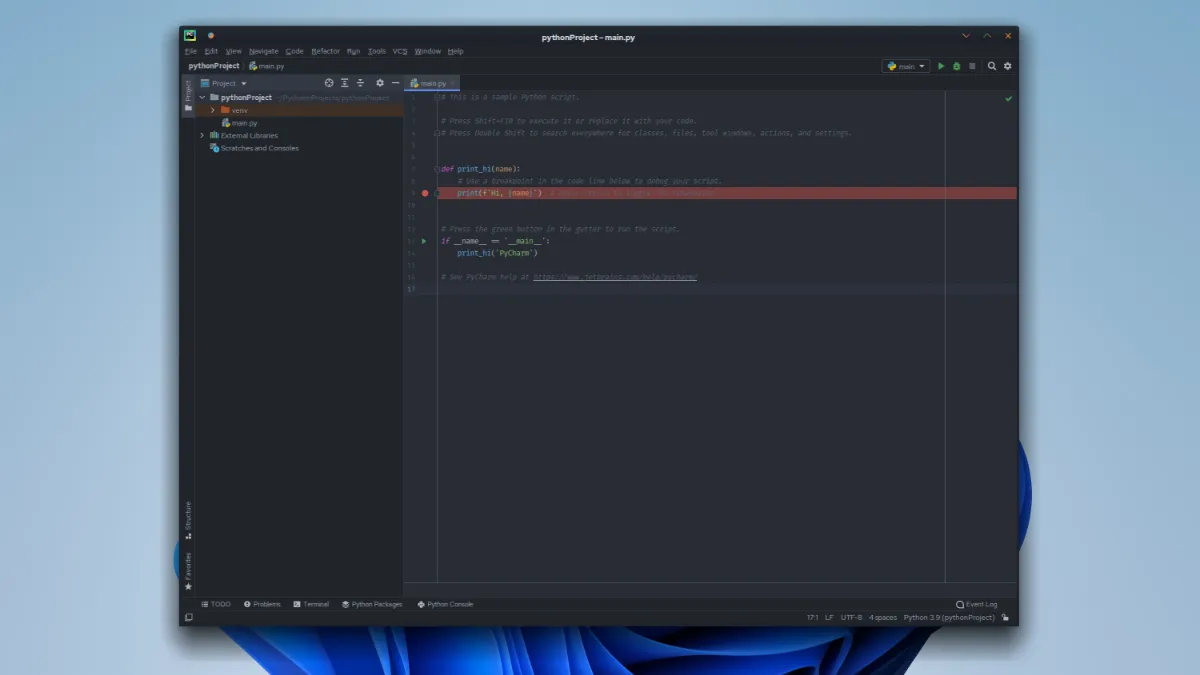Expand the venv folder
The image size is (1200, 675).
(213, 110)
